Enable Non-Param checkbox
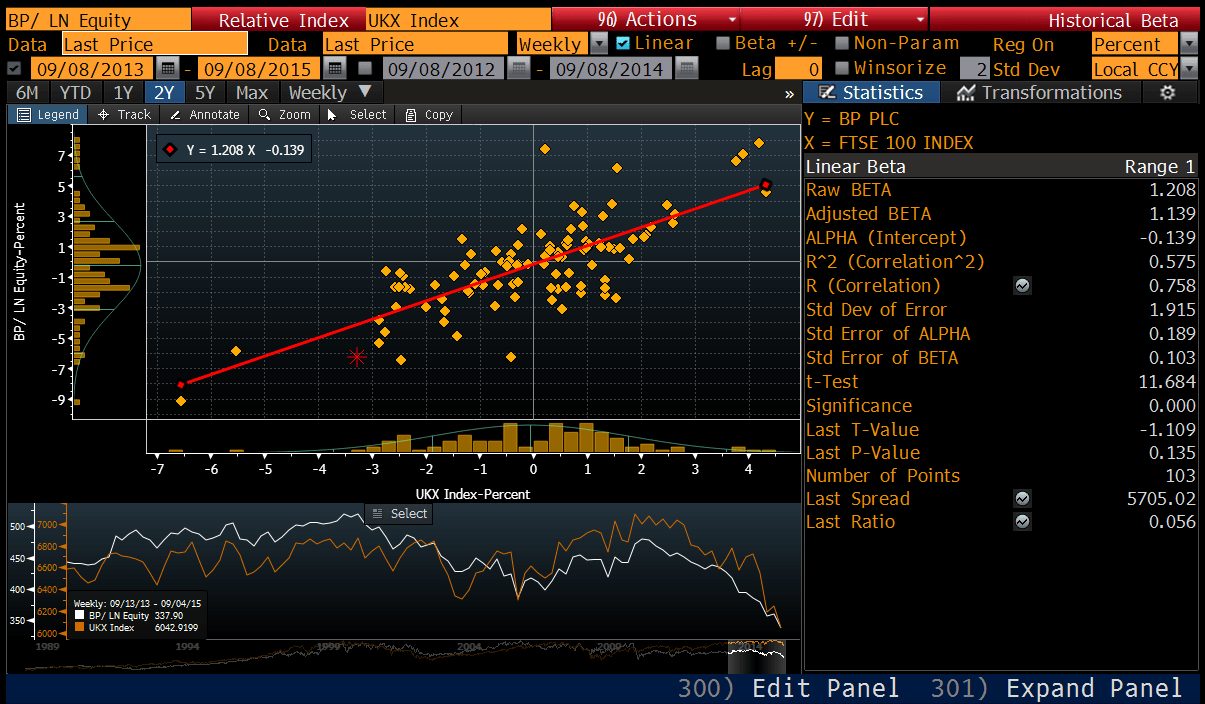This screenshot has width=1205, height=704. 842,43
